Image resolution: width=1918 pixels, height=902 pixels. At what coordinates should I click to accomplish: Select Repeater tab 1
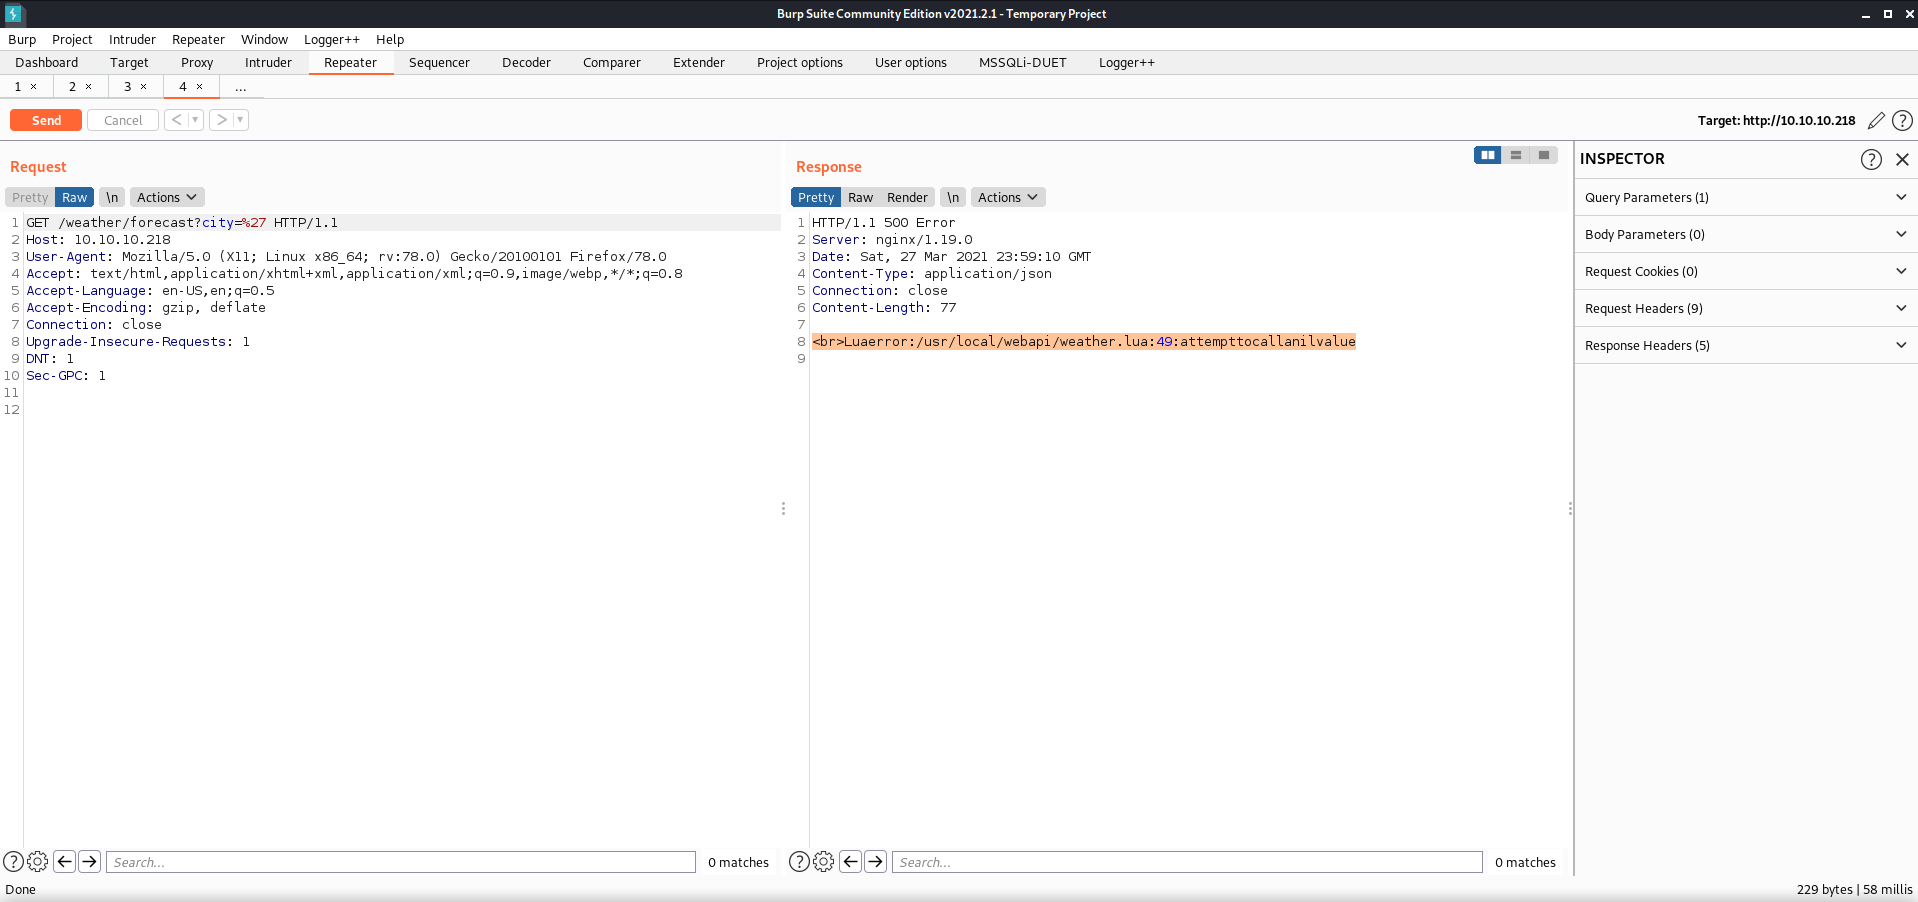[x=18, y=87]
